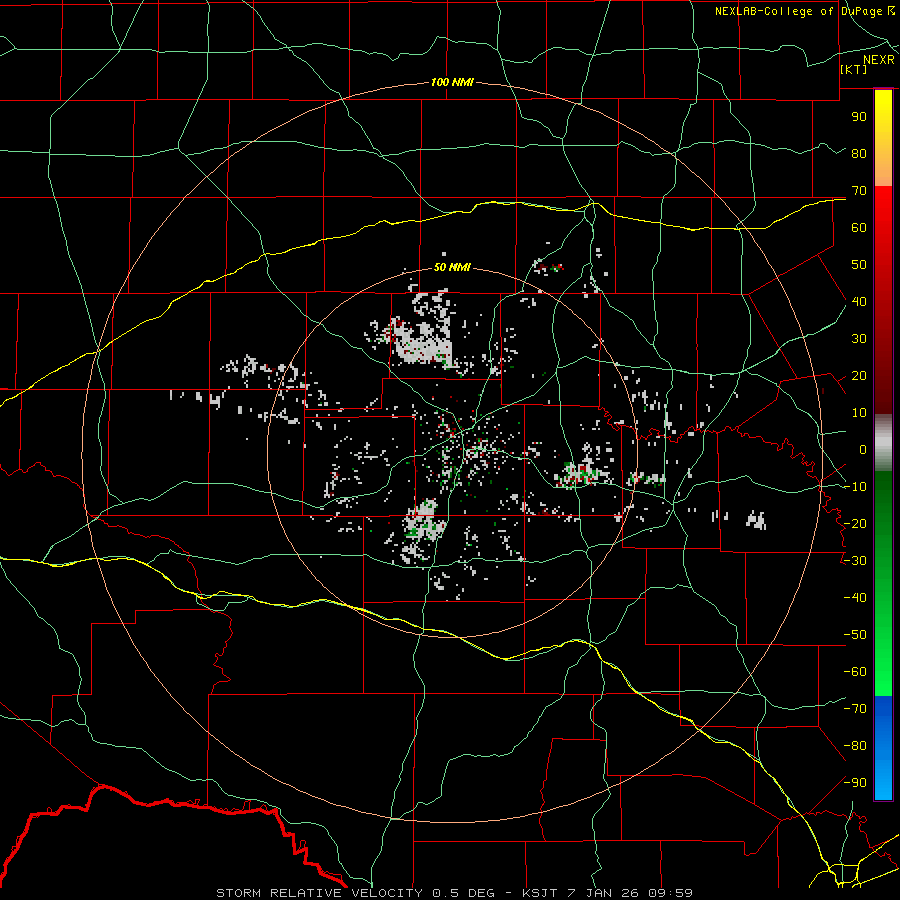Click the positive 70 knot scale label
This screenshot has width=900, height=900.
point(859,191)
